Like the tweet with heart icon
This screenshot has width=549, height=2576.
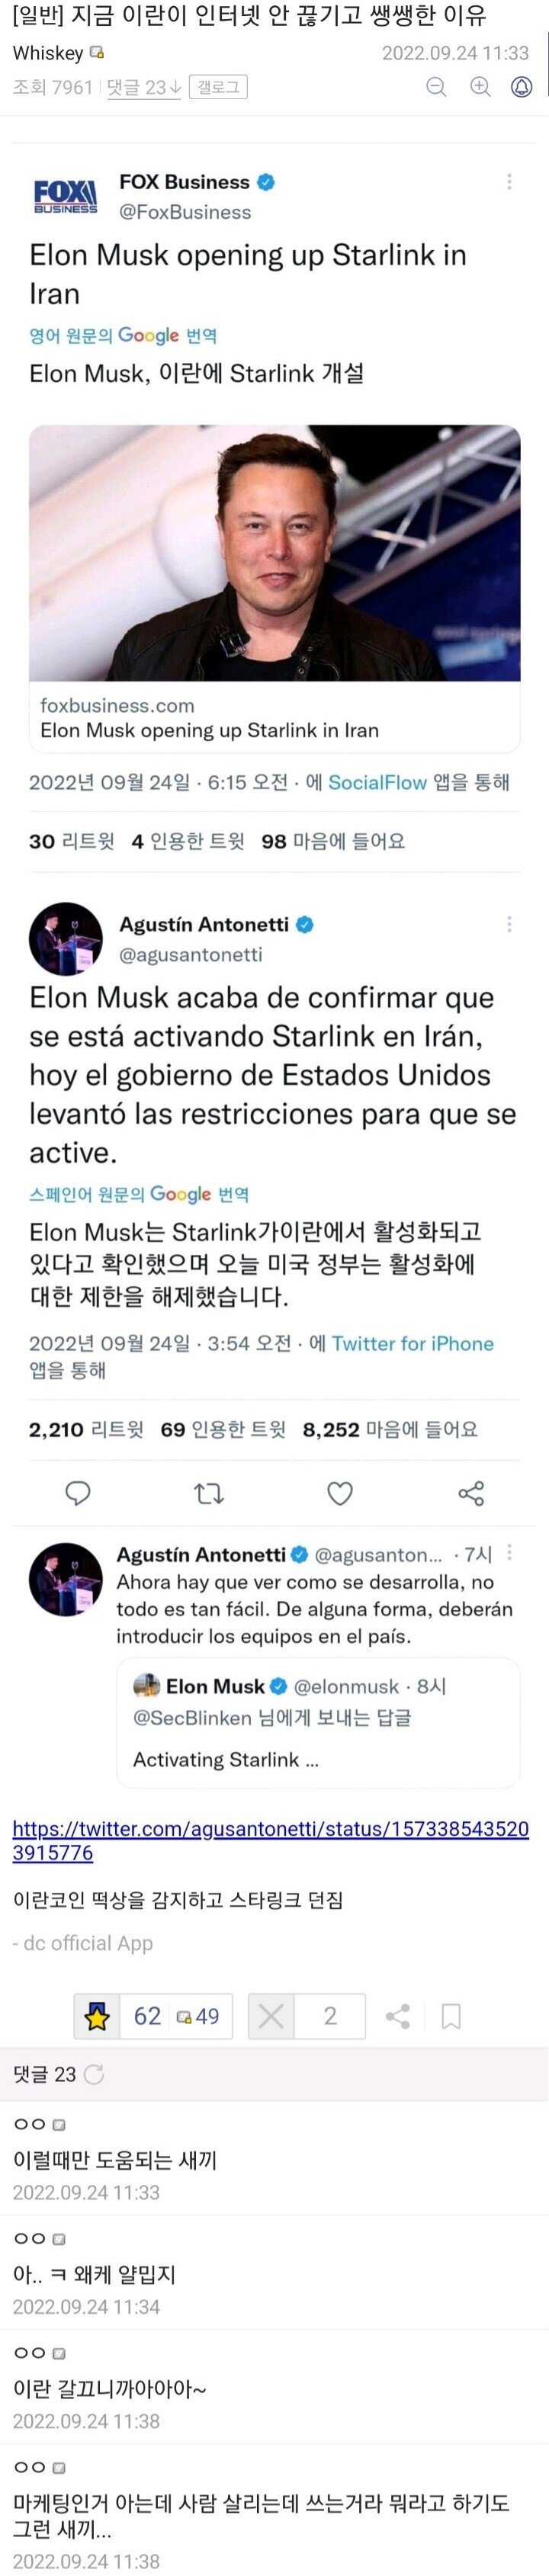340,1493
